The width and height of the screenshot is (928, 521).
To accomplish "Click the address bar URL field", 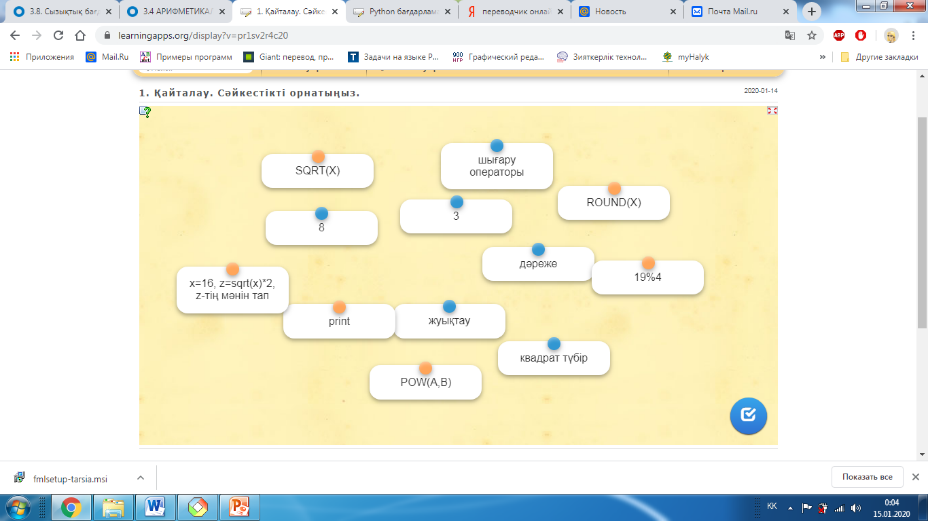I will 438,36.
